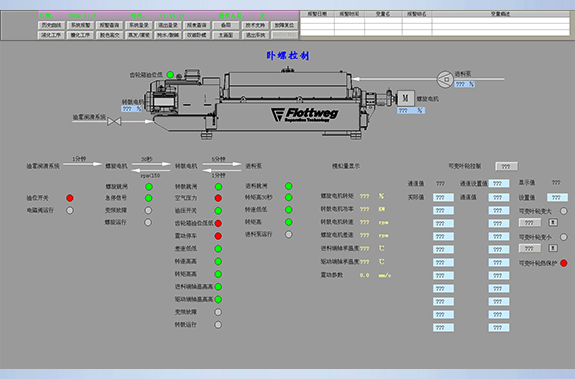
Task: Click the red 可变叶轮热保护 indicator lamp
Action: pyautogui.click(x=564, y=263)
